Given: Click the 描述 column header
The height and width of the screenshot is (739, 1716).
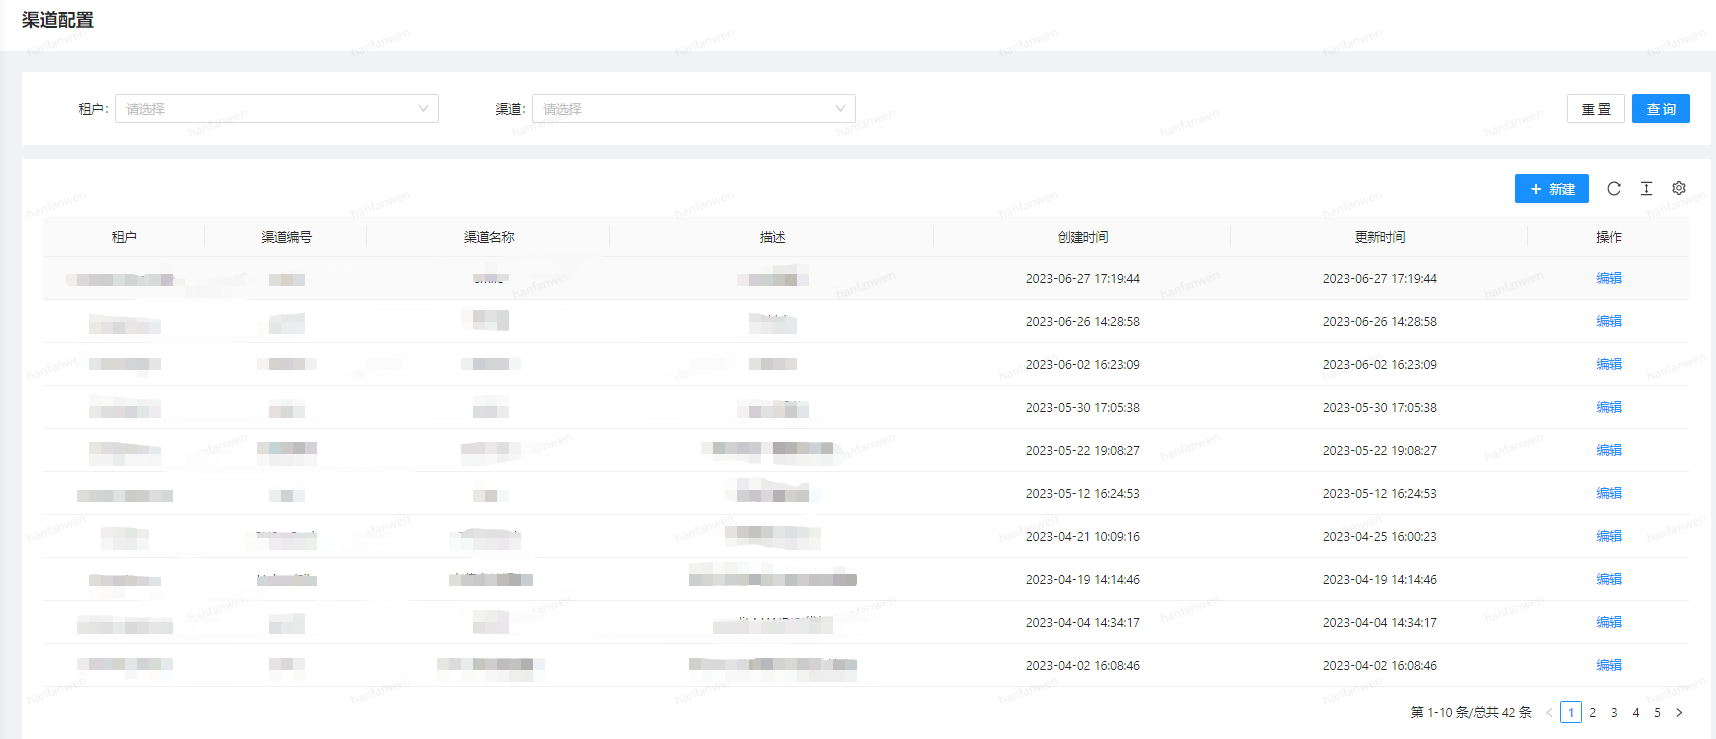Looking at the screenshot, I should tap(772, 237).
